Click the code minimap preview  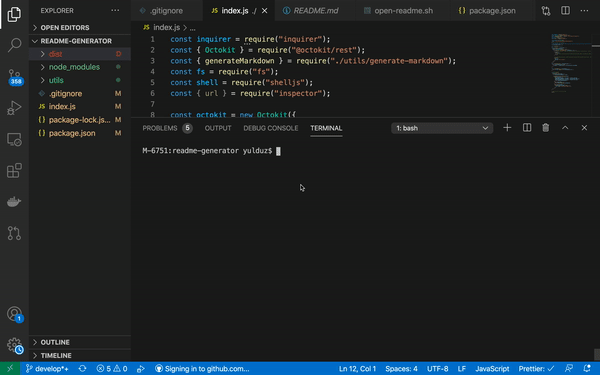tap(571, 63)
